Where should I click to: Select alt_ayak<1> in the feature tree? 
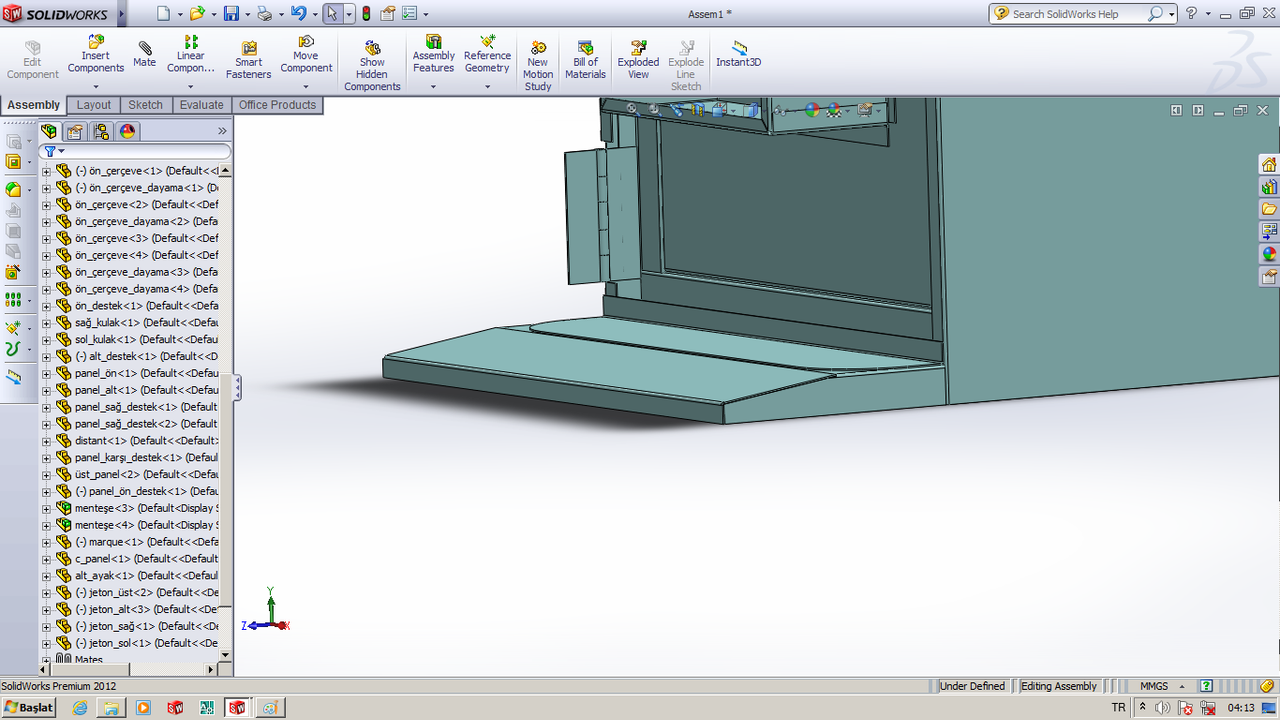146,576
